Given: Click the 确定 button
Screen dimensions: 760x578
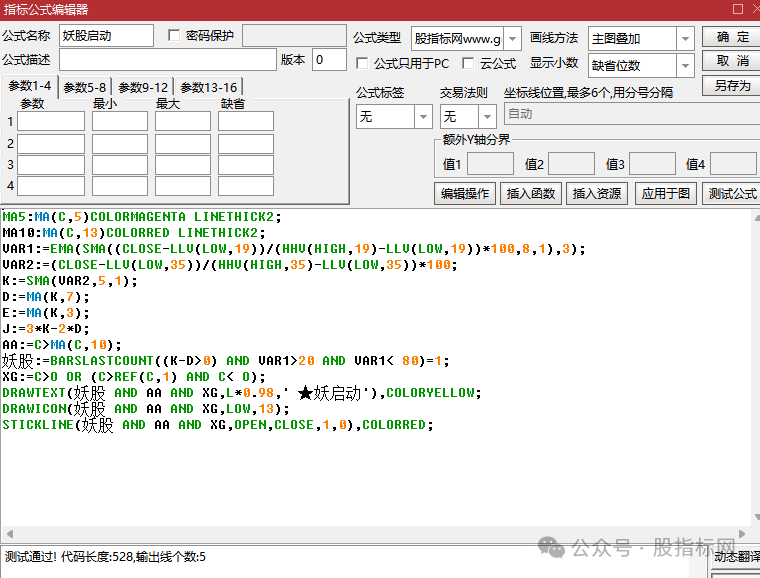Looking at the screenshot, I should [x=732, y=37].
